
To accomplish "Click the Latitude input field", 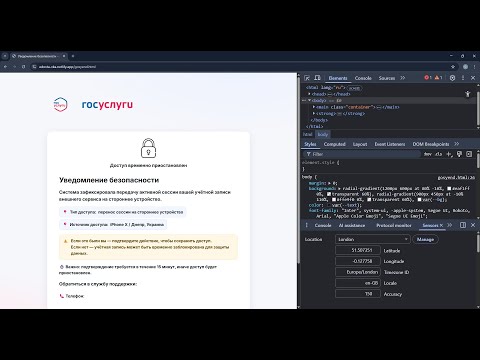I will point(358,250).
